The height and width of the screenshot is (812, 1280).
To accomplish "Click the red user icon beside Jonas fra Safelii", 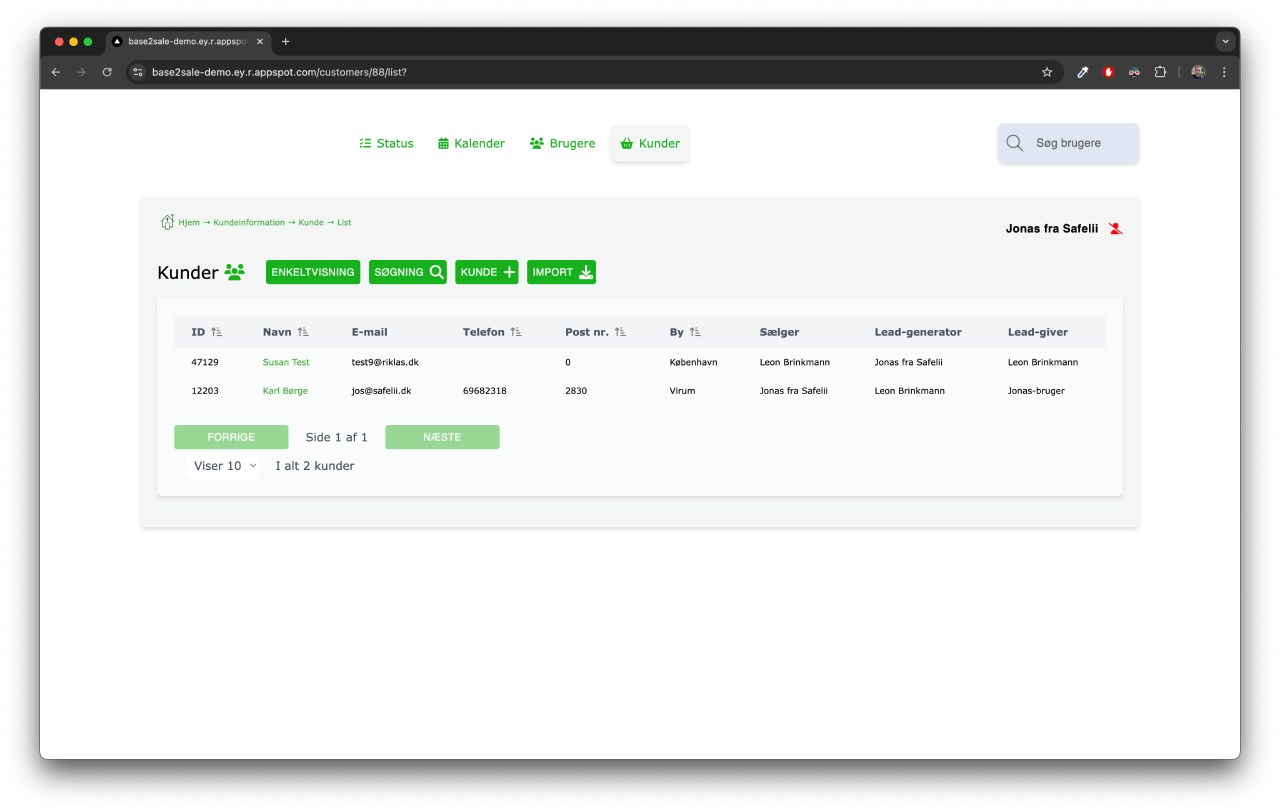I will [1115, 229].
